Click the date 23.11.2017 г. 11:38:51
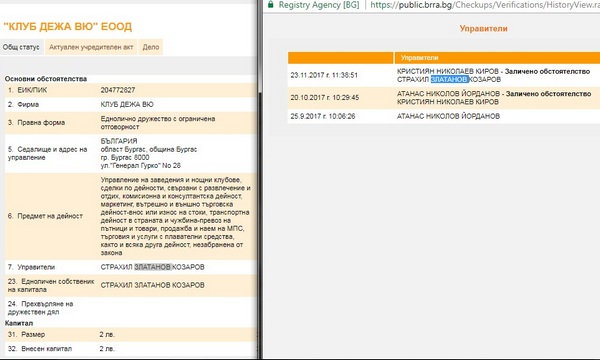The width and height of the screenshot is (600, 360). [324, 75]
